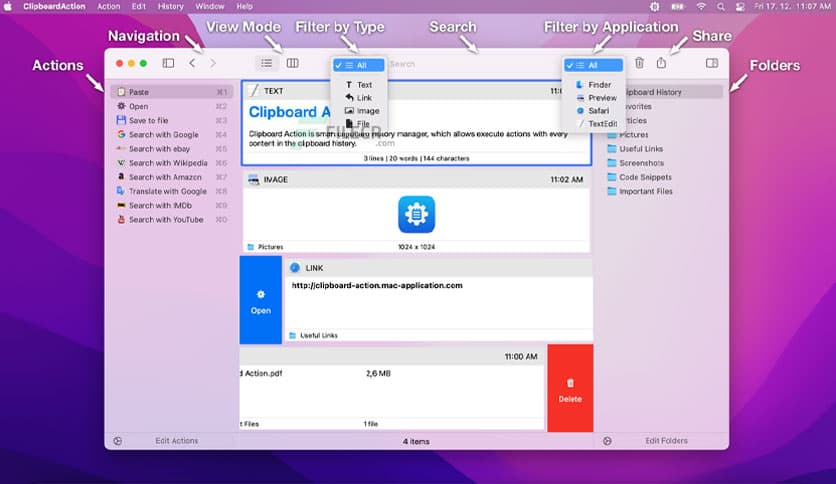This screenshot has width=836, height=484.
Task: Go back with the left chevron
Action: (192, 63)
